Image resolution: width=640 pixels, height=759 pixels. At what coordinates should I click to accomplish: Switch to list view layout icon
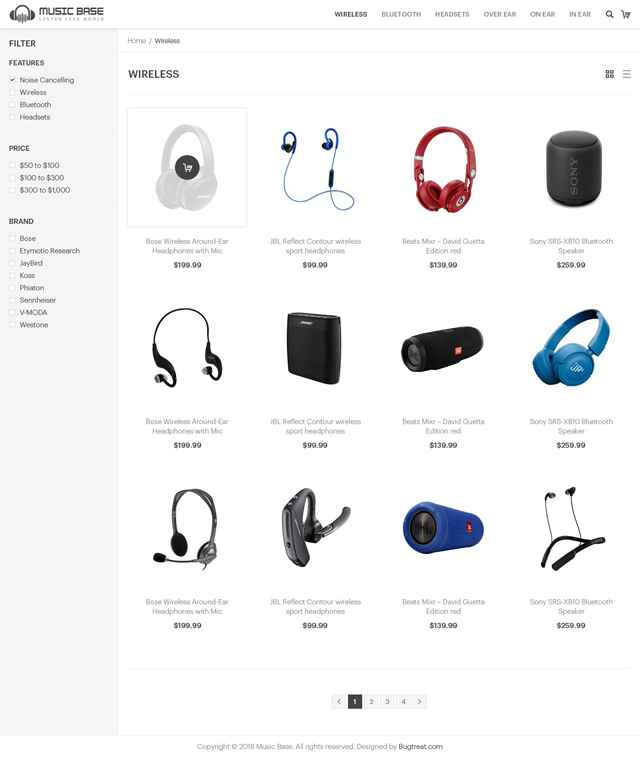click(x=626, y=74)
